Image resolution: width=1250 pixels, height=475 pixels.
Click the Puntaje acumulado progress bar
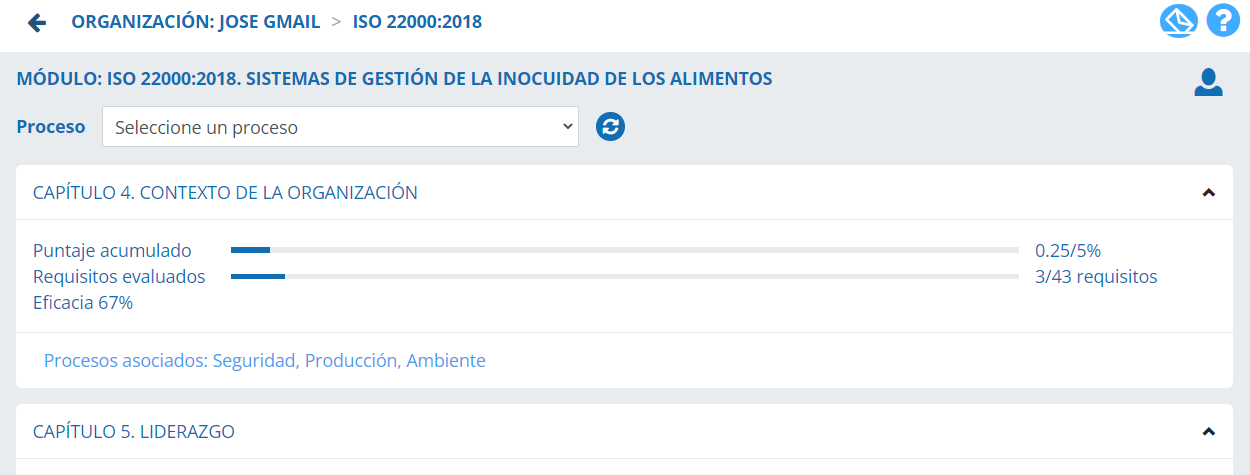[624, 250]
